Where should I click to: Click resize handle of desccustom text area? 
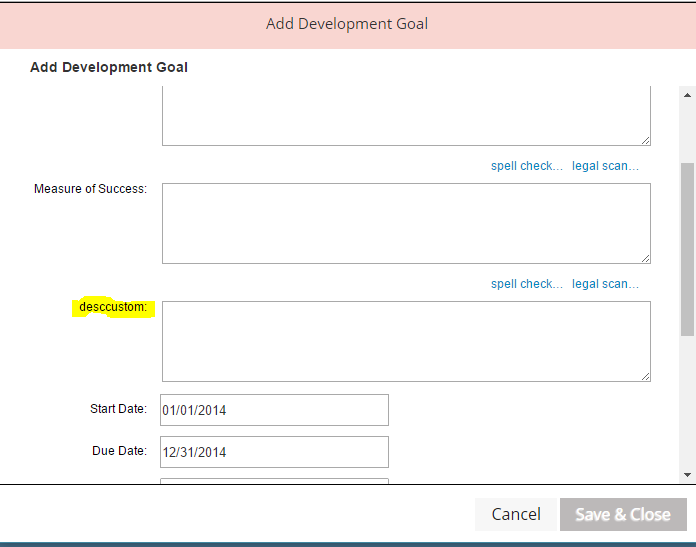click(x=646, y=377)
